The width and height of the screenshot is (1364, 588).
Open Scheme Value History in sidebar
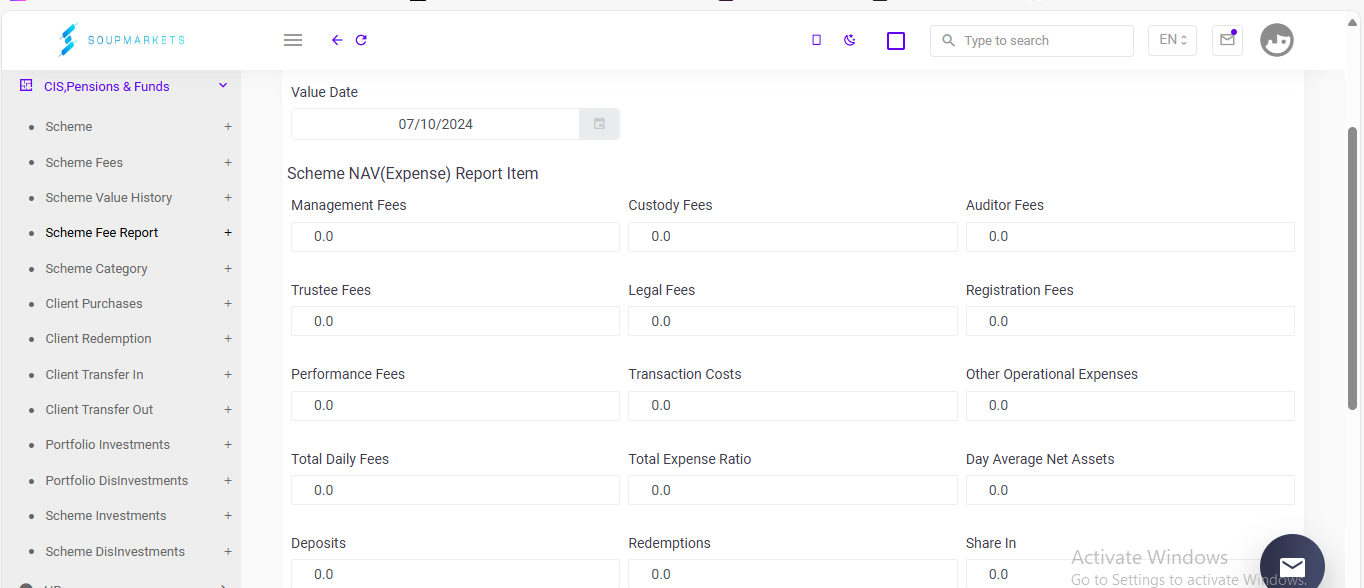click(109, 197)
